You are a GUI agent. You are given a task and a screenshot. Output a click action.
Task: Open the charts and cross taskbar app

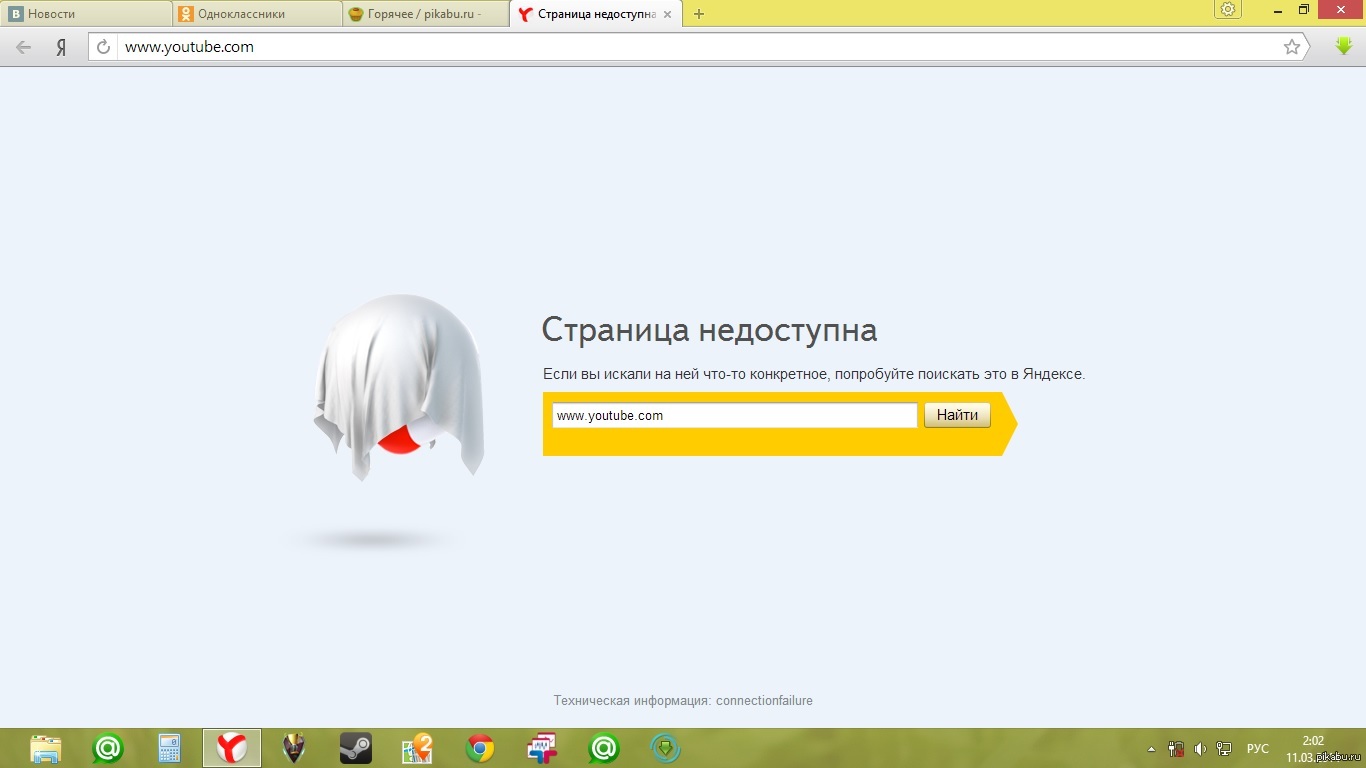point(541,748)
